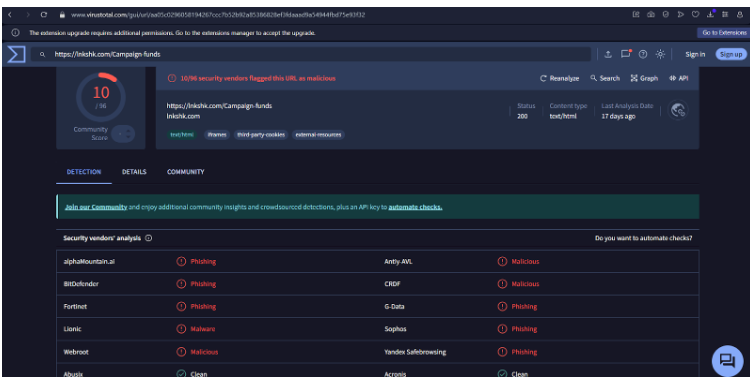Click the info icon next to Security vendors' analysis
Viewport: 750px width, 383px height.
[x=148, y=238]
